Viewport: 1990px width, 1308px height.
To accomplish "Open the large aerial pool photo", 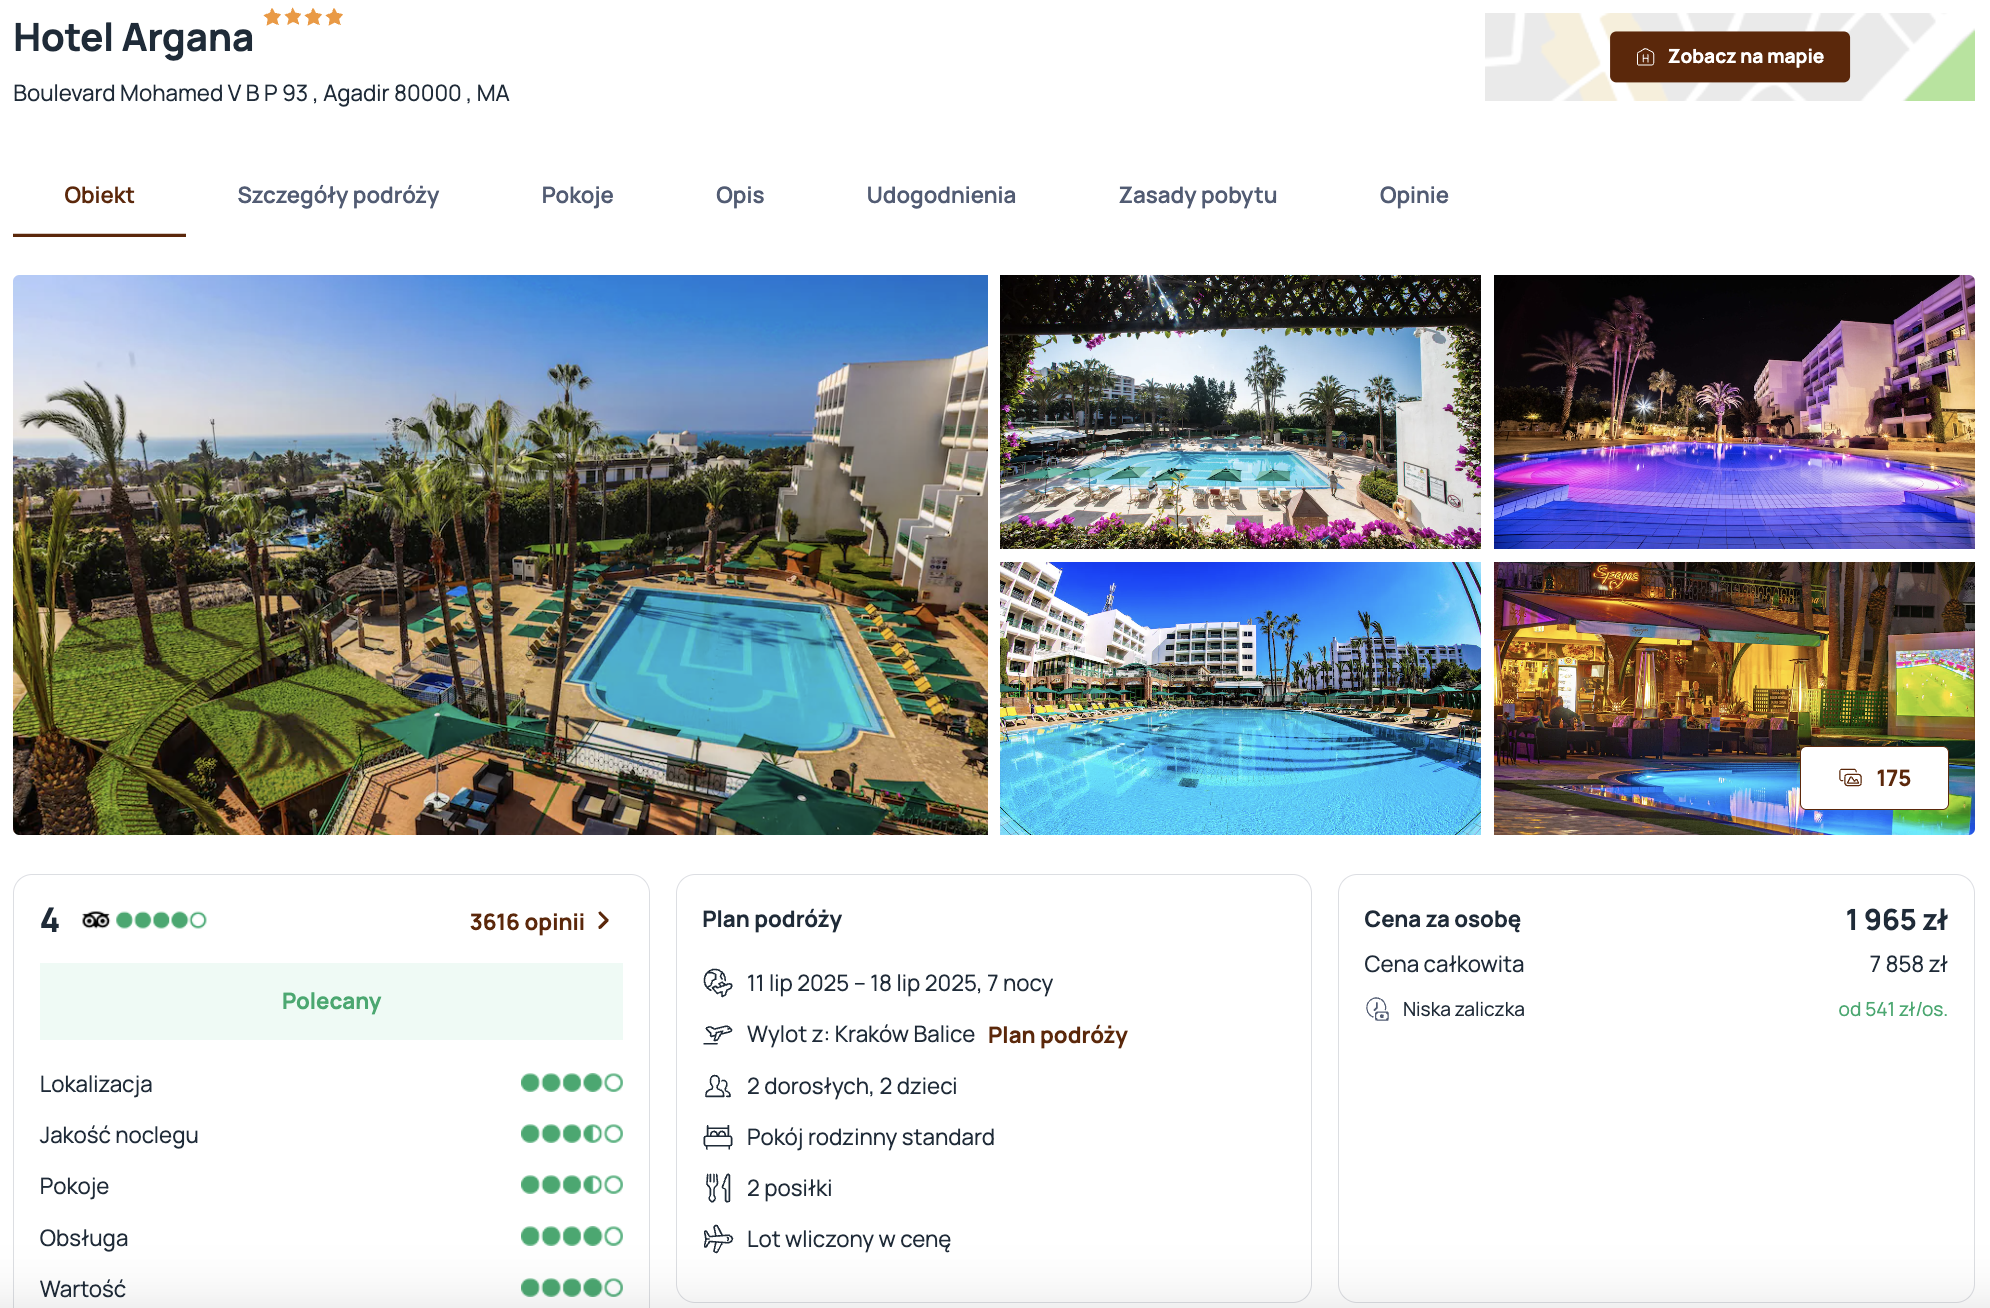I will (x=500, y=555).
